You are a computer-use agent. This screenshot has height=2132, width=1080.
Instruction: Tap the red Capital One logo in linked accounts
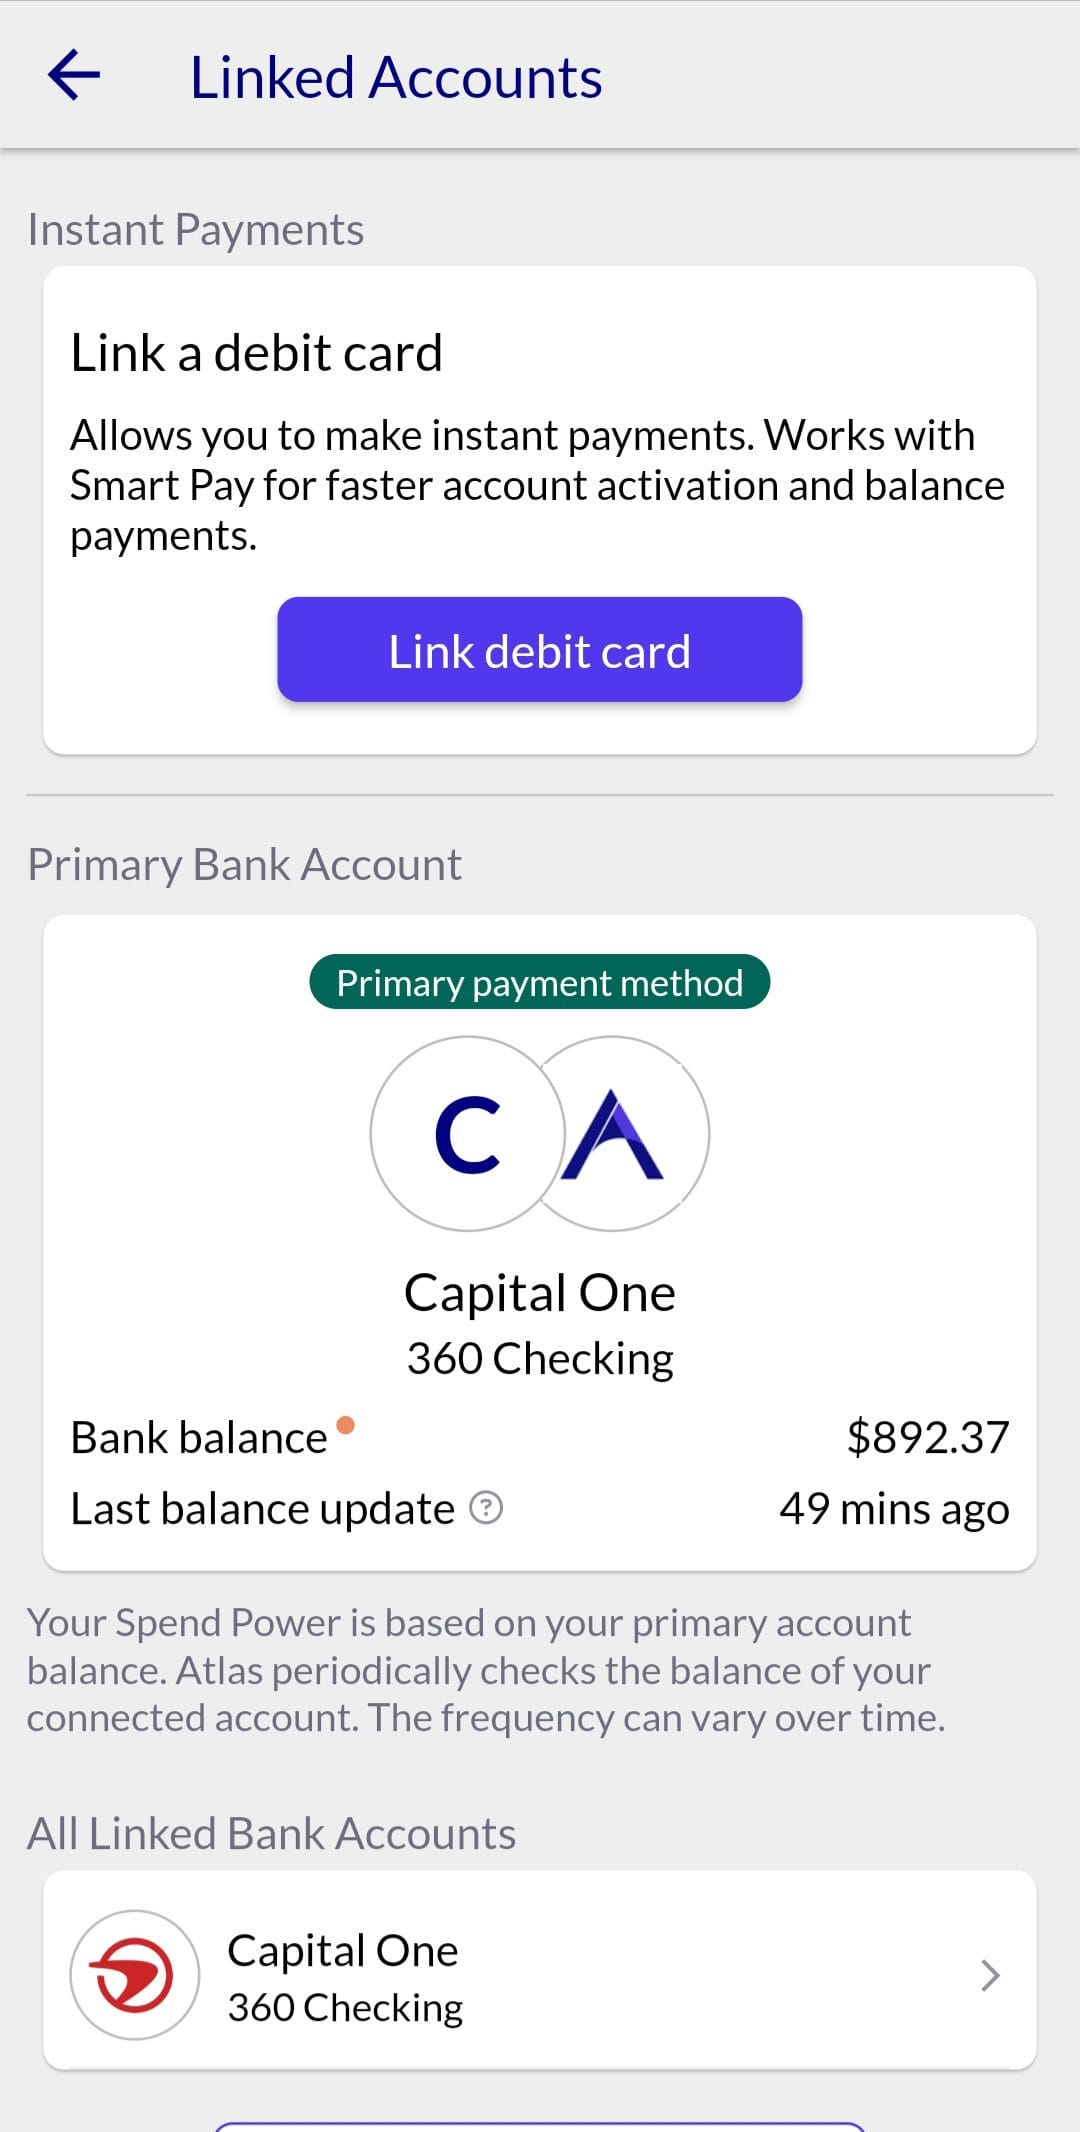pos(134,1975)
